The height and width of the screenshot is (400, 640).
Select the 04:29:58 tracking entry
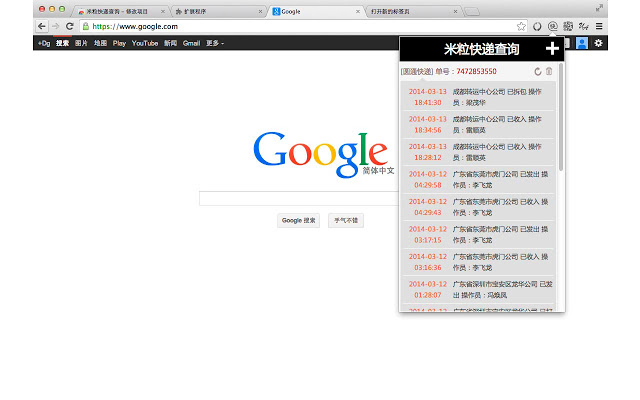click(x=478, y=179)
